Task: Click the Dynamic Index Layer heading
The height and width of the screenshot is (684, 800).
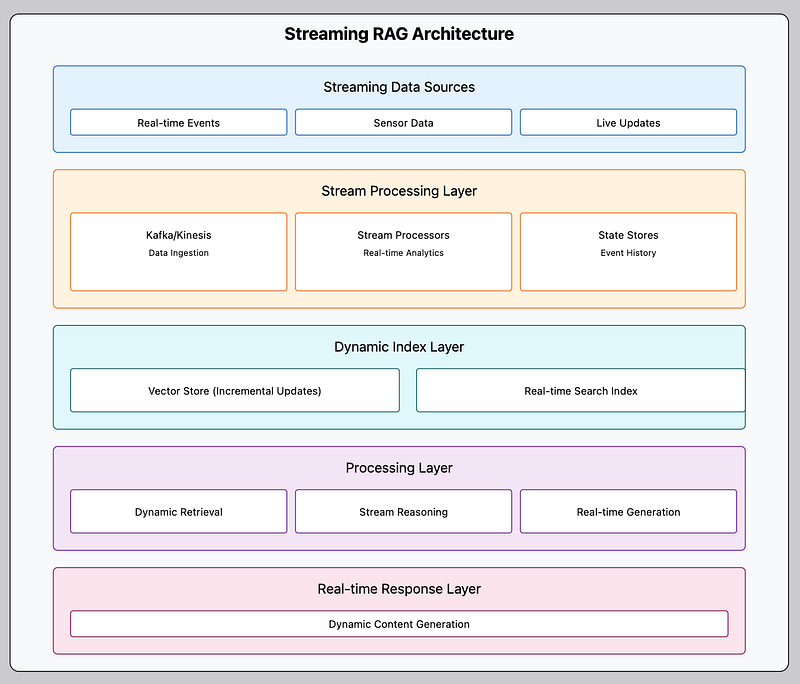Action: [x=399, y=347]
